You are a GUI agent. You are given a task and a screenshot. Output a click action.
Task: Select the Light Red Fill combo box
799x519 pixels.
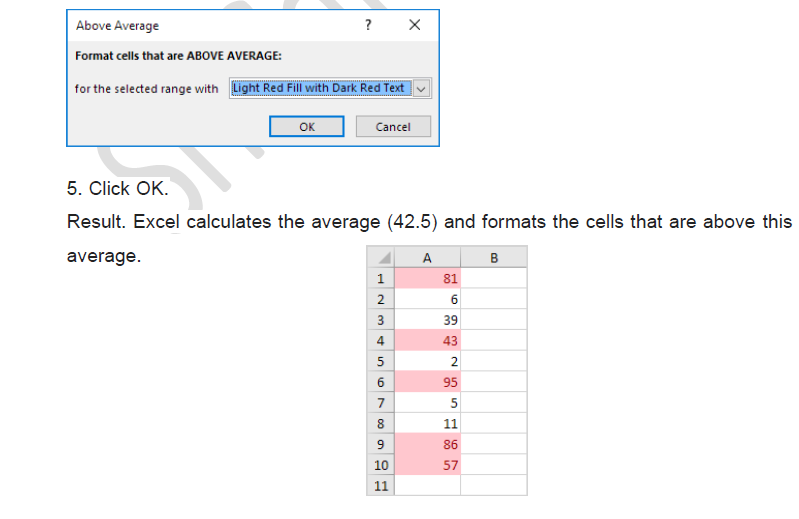point(319,88)
